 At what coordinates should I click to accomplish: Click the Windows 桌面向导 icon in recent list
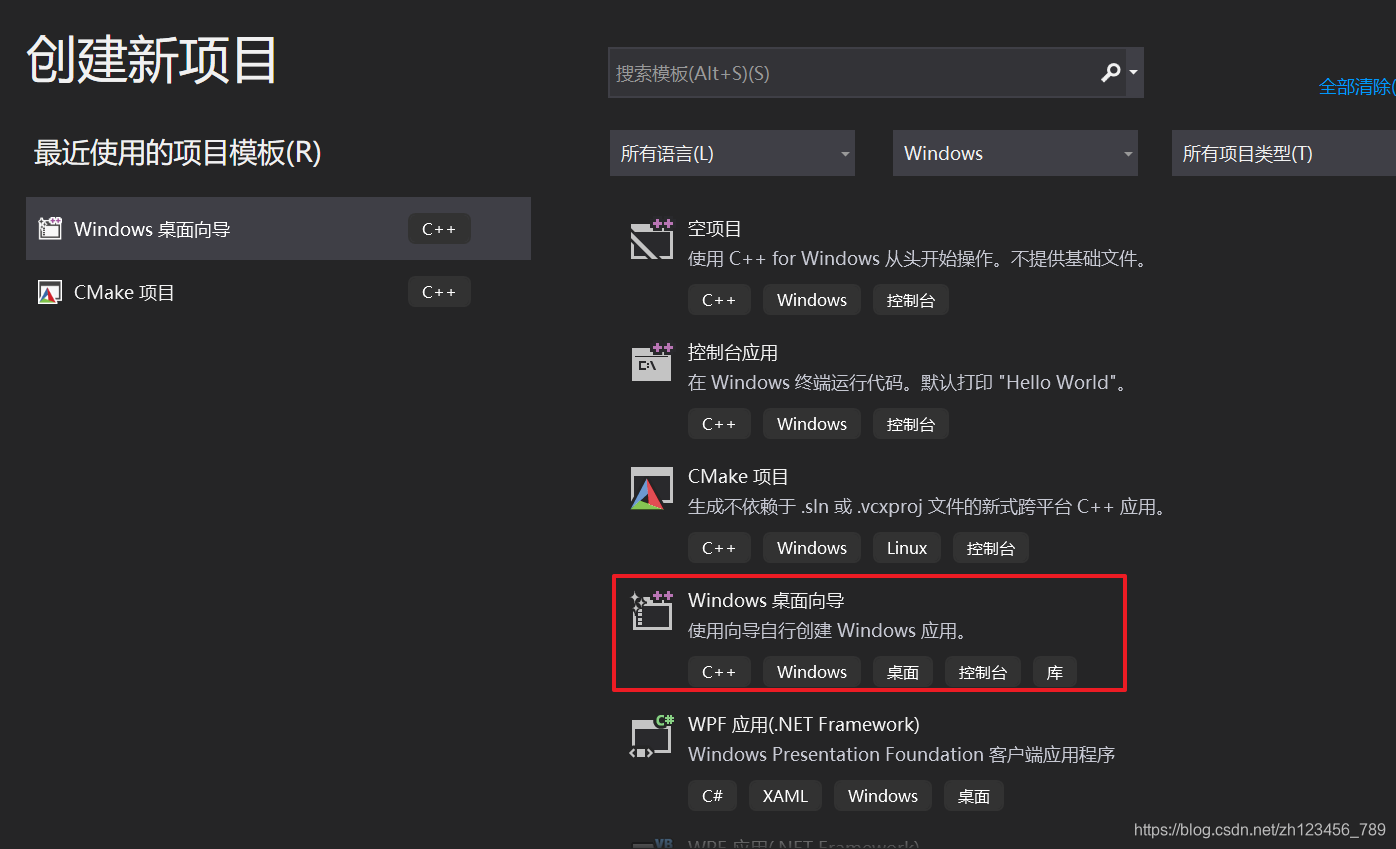pyautogui.click(x=50, y=229)
